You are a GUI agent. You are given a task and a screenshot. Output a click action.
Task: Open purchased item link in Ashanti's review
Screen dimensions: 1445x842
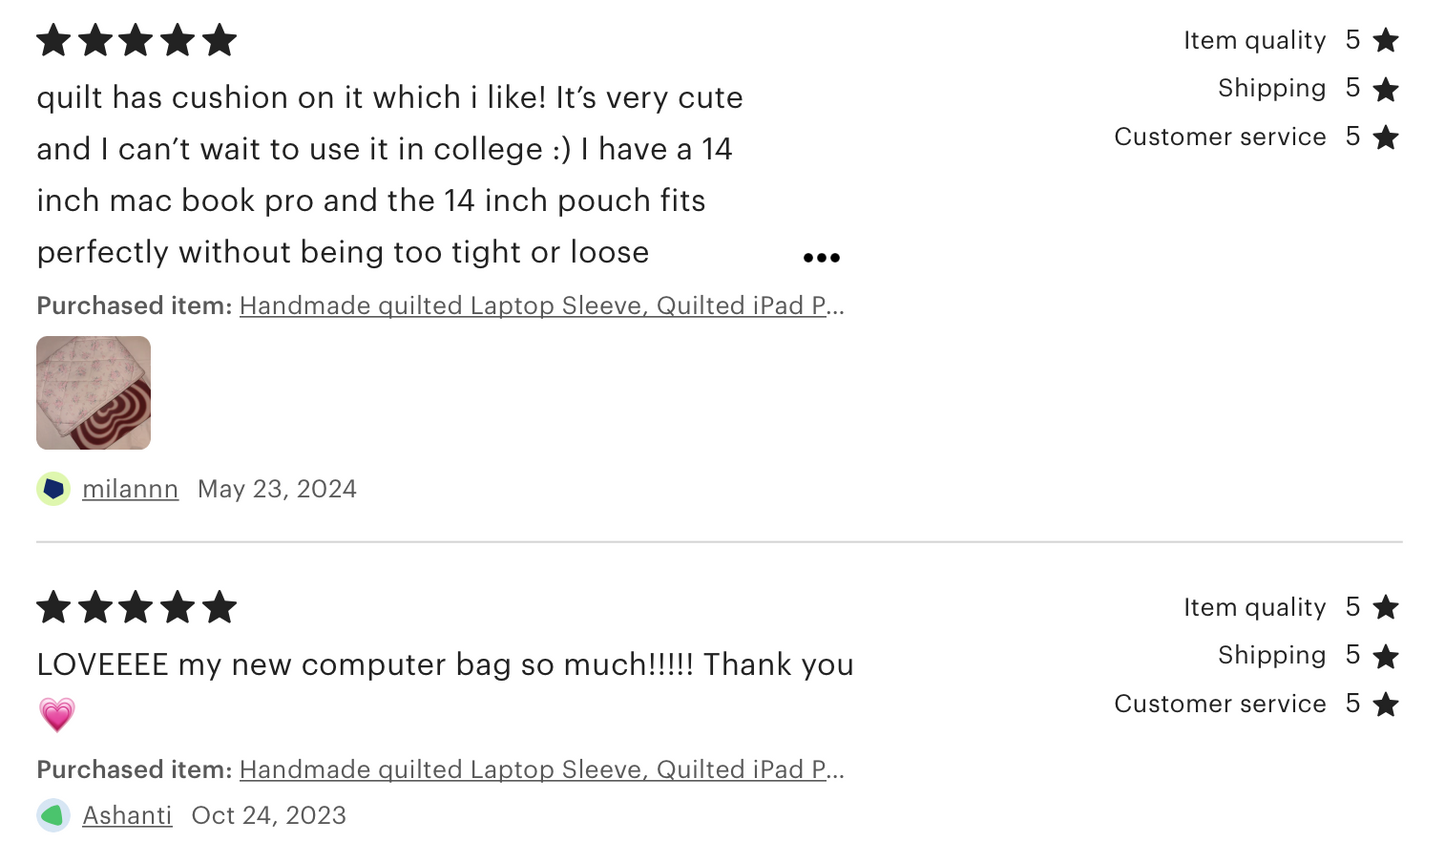pos(541,770)
